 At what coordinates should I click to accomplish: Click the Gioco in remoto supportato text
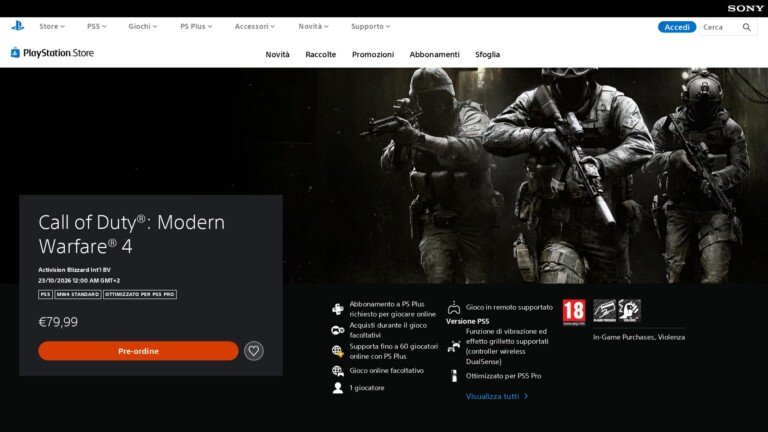click(x=509, y=307)
